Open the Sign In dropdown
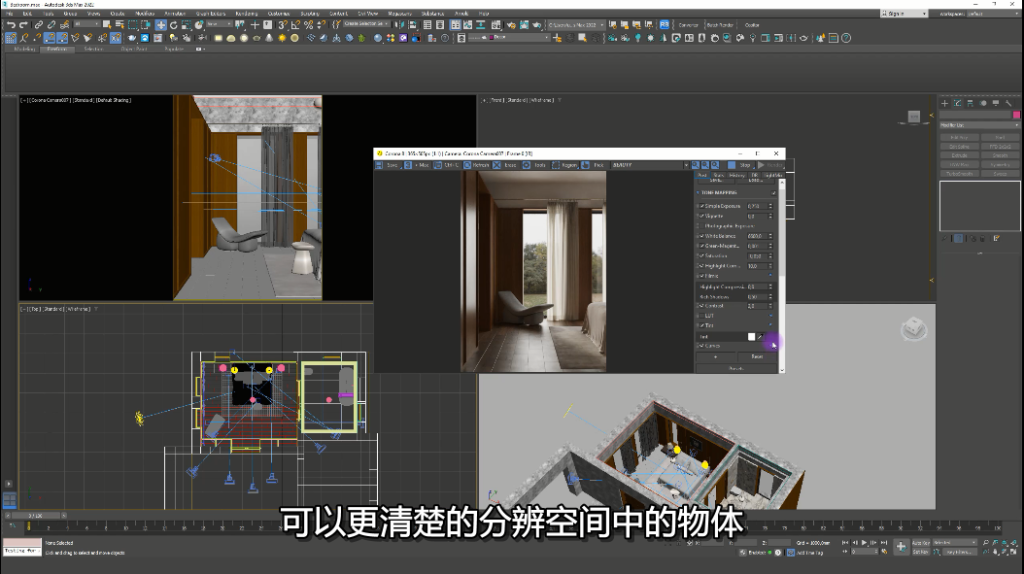This screenshot has height=574, width=1024. click(904, 13)
